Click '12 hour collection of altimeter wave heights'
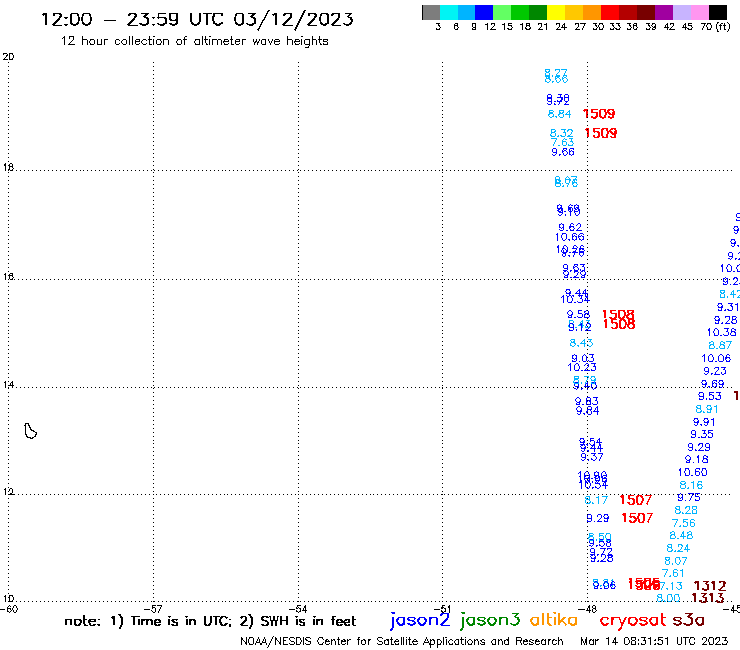Image resolution: width=740 pixels, height=650 pixels. coord(194,41)
